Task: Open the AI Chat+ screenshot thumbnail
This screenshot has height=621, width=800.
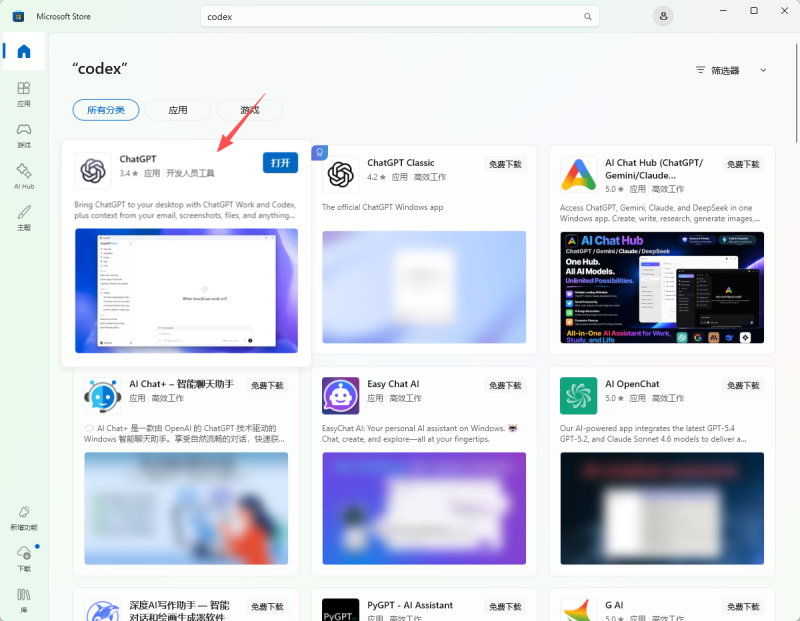Action: 186,508
